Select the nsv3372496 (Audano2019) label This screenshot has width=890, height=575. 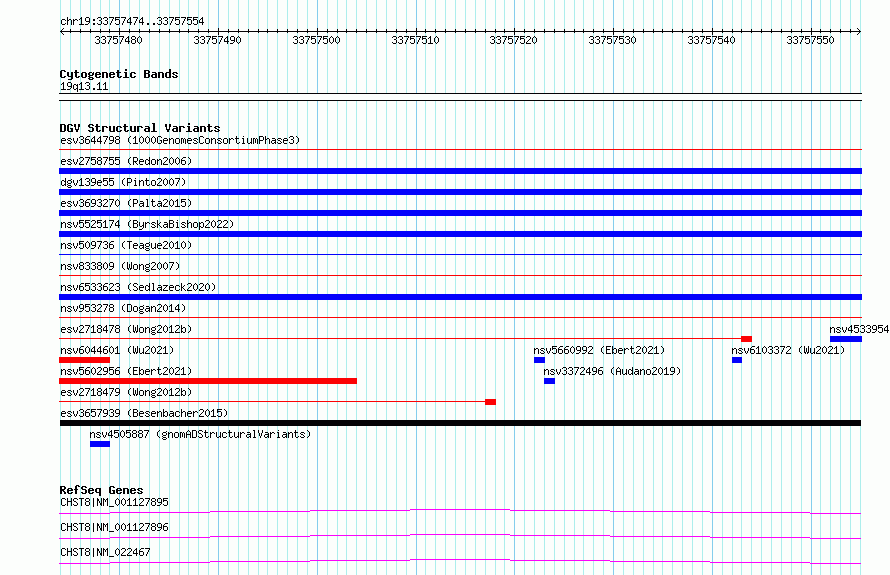[x=612, y=371]
